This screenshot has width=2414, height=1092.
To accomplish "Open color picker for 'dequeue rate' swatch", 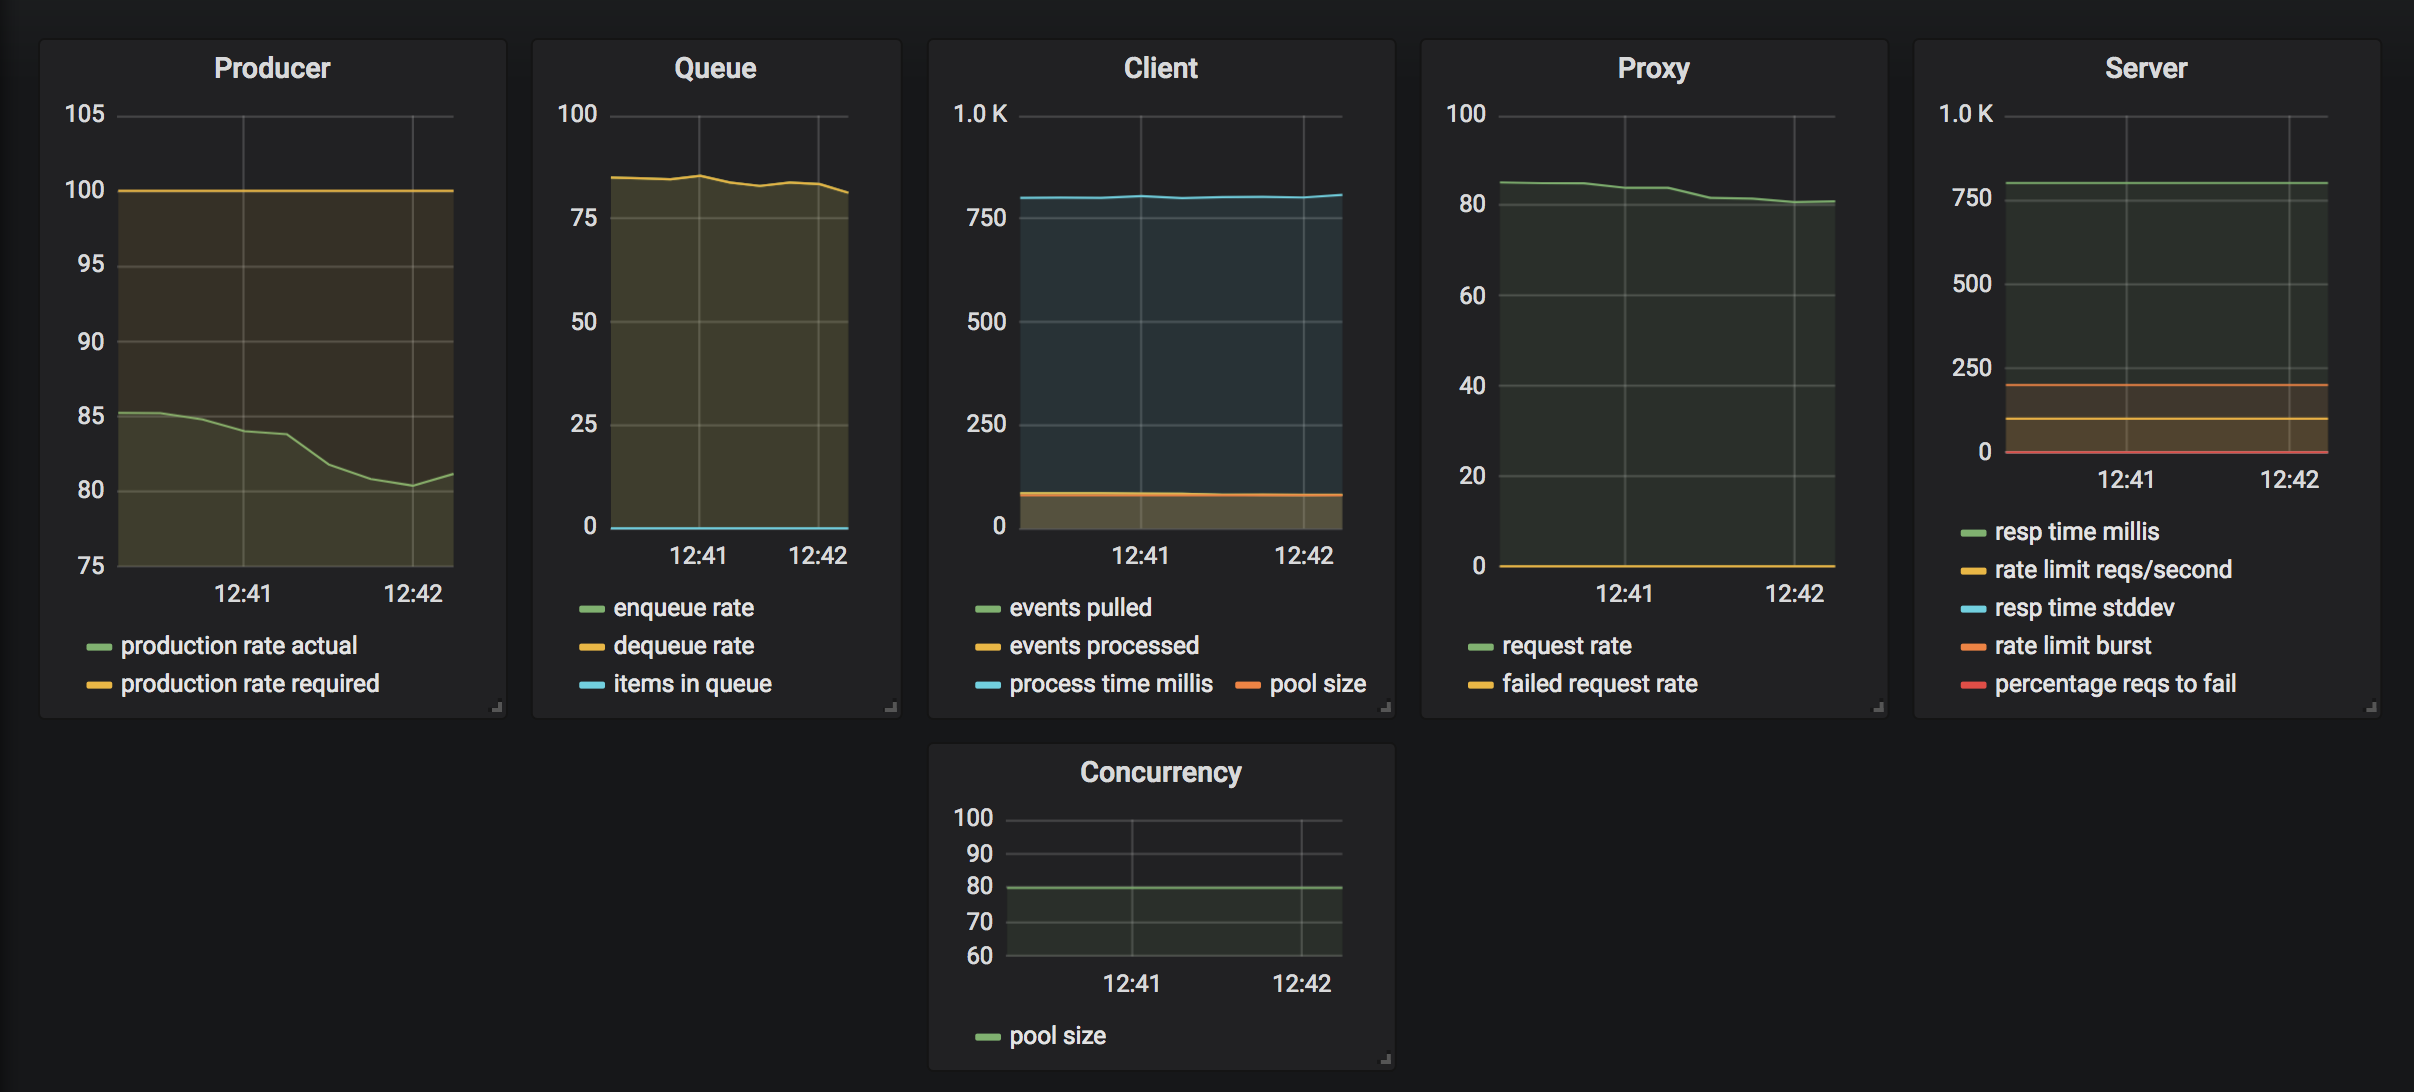I will [x=591, y=647].
